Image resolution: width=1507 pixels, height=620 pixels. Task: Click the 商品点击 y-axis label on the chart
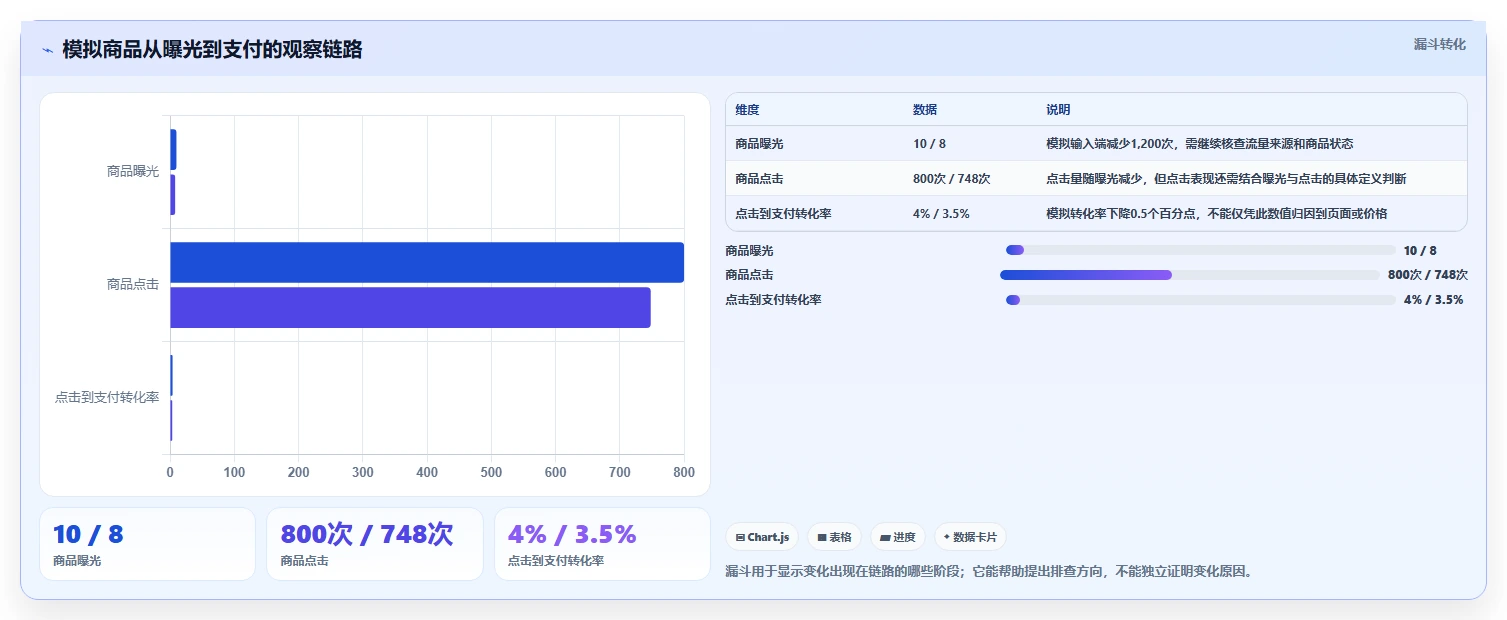coord(133,285)
